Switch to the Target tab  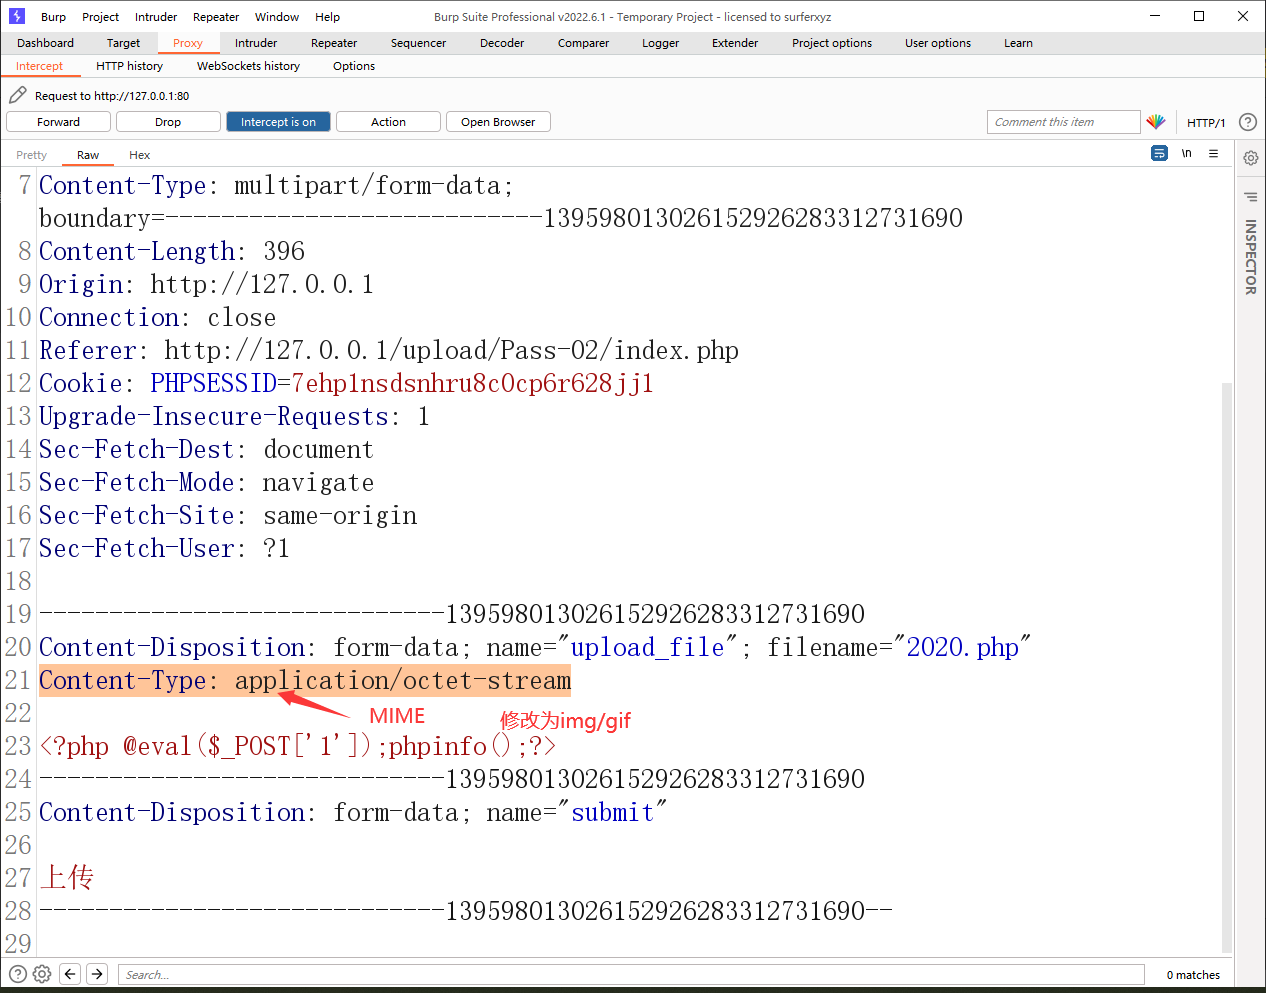point(123,43)
